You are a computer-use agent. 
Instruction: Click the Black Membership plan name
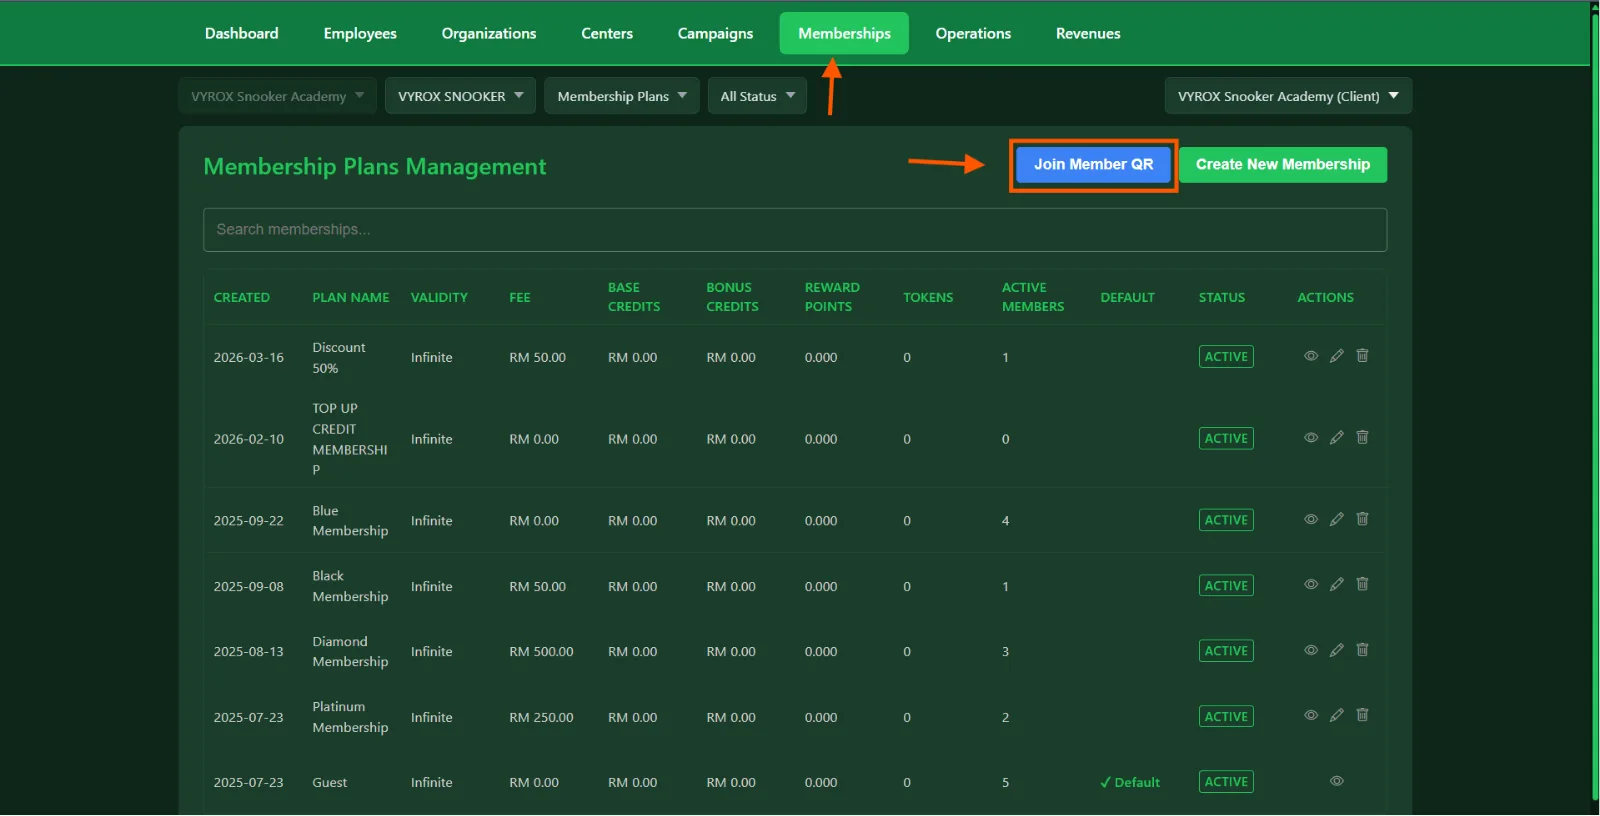point(350,586)
